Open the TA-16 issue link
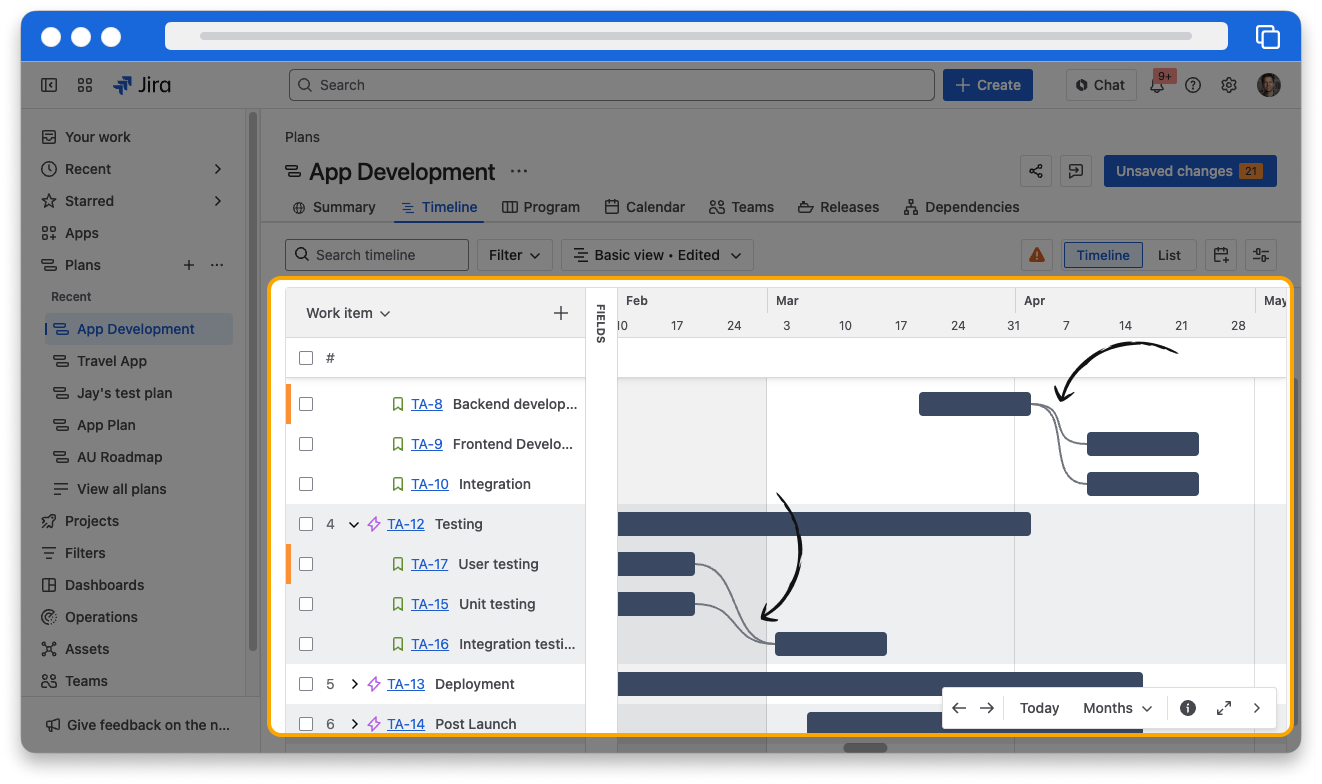Screen dimensions: 1322x784 coord(430,644)
